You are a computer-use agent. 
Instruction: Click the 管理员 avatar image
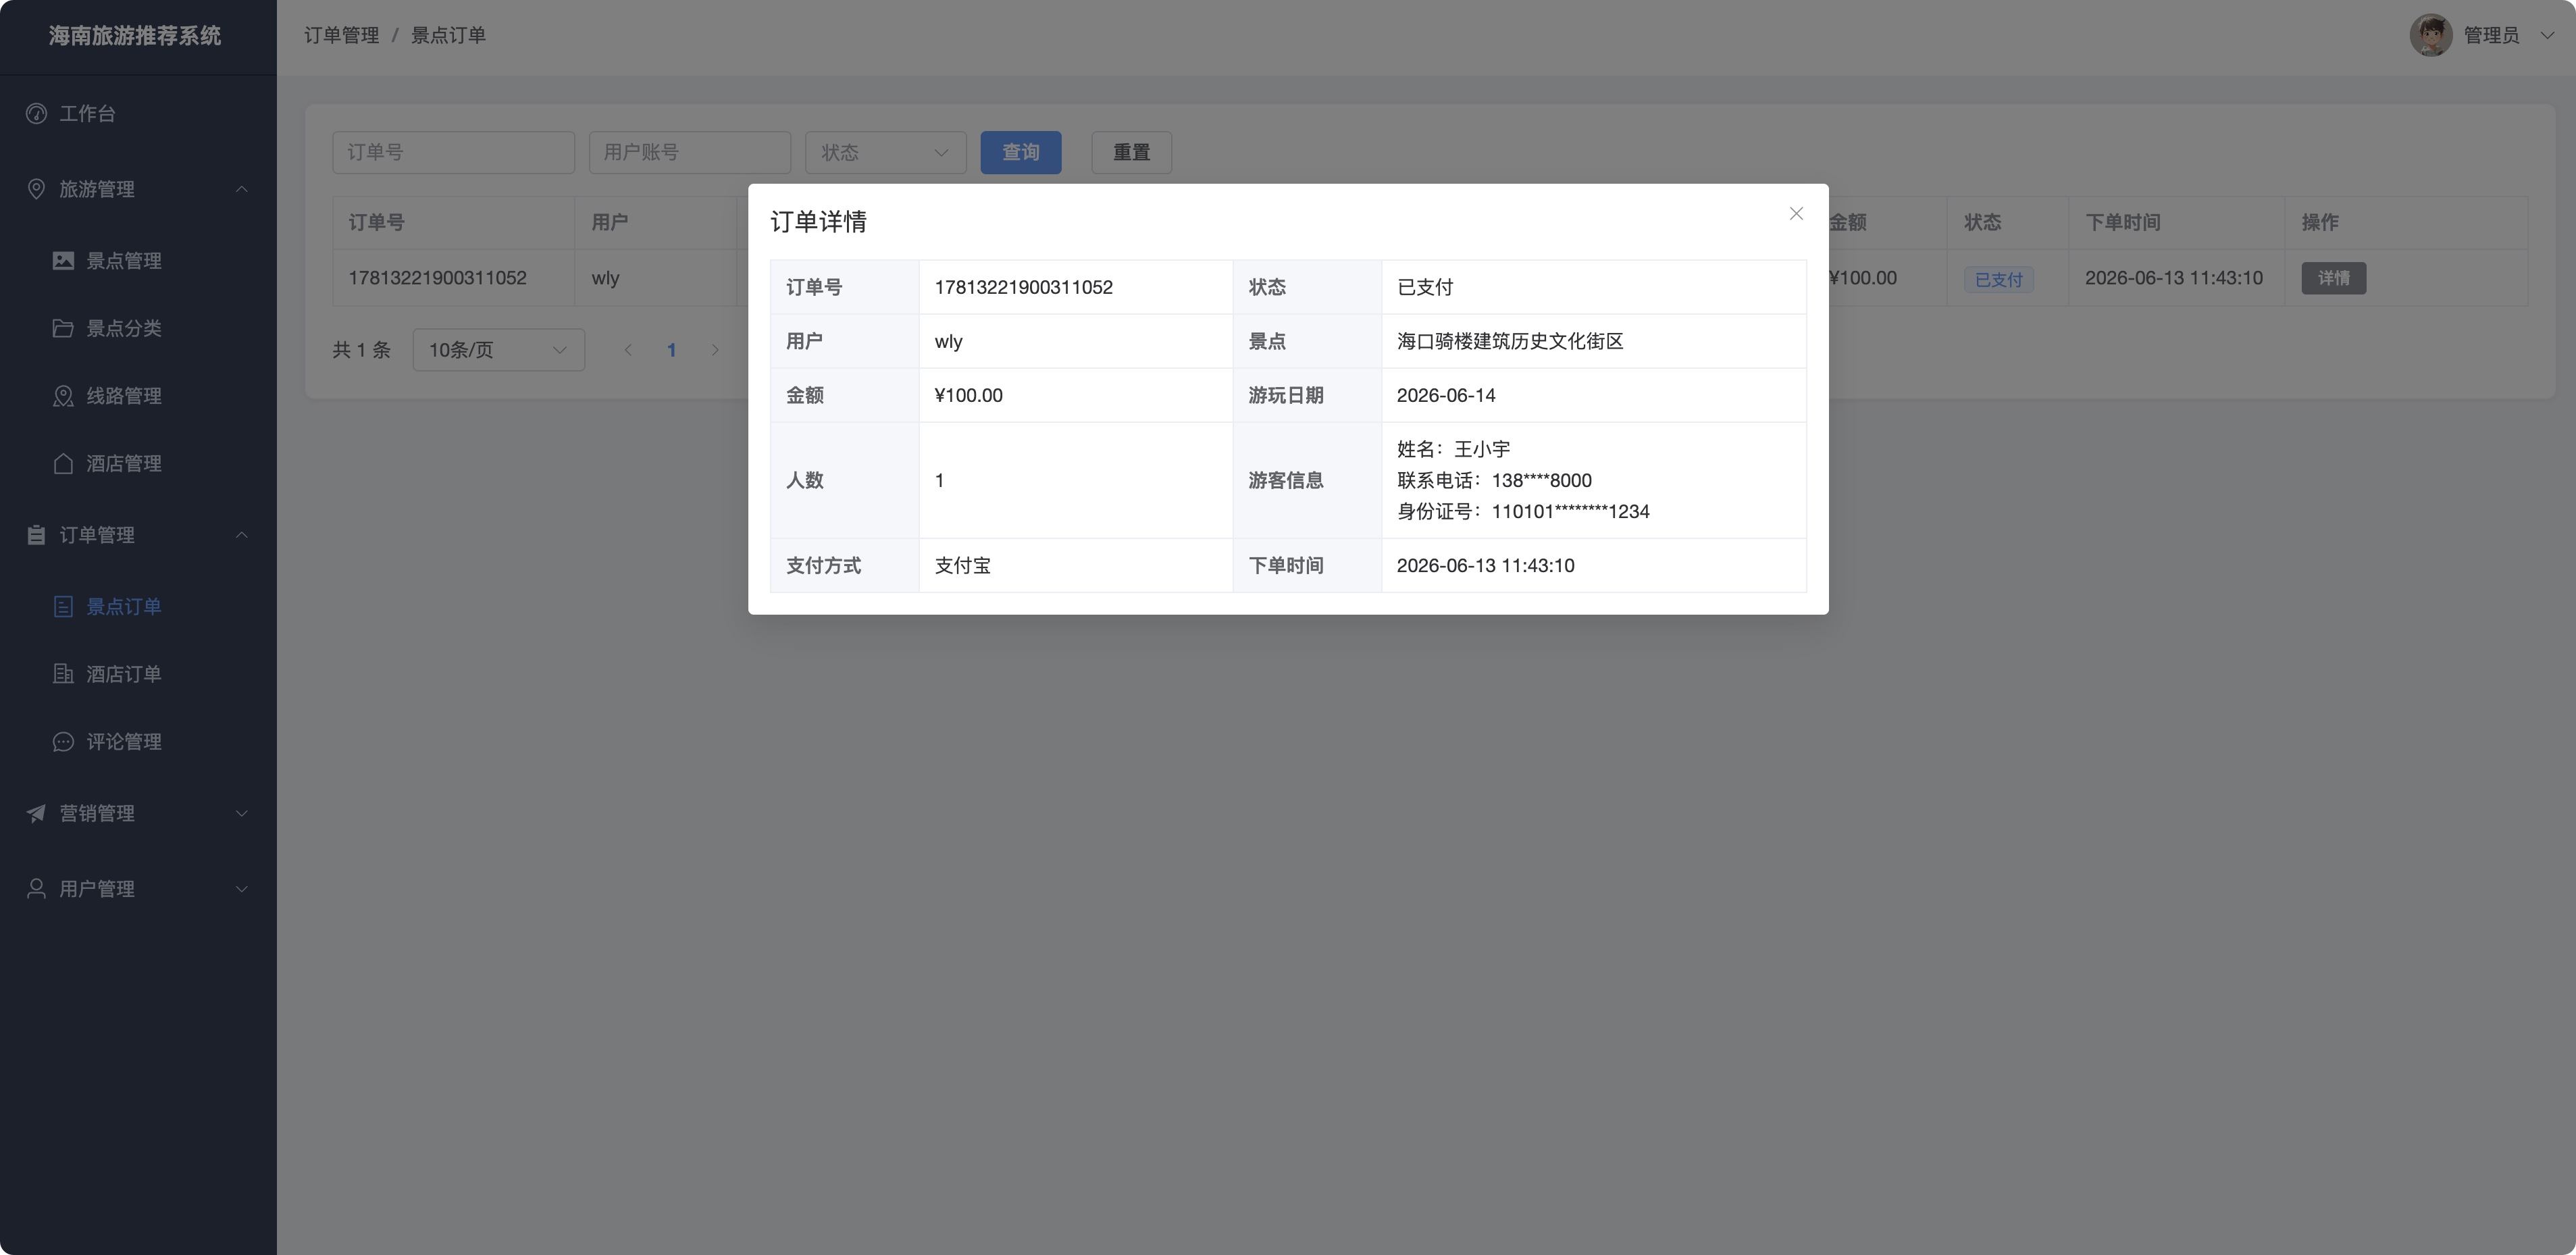tap(2431, 35)
